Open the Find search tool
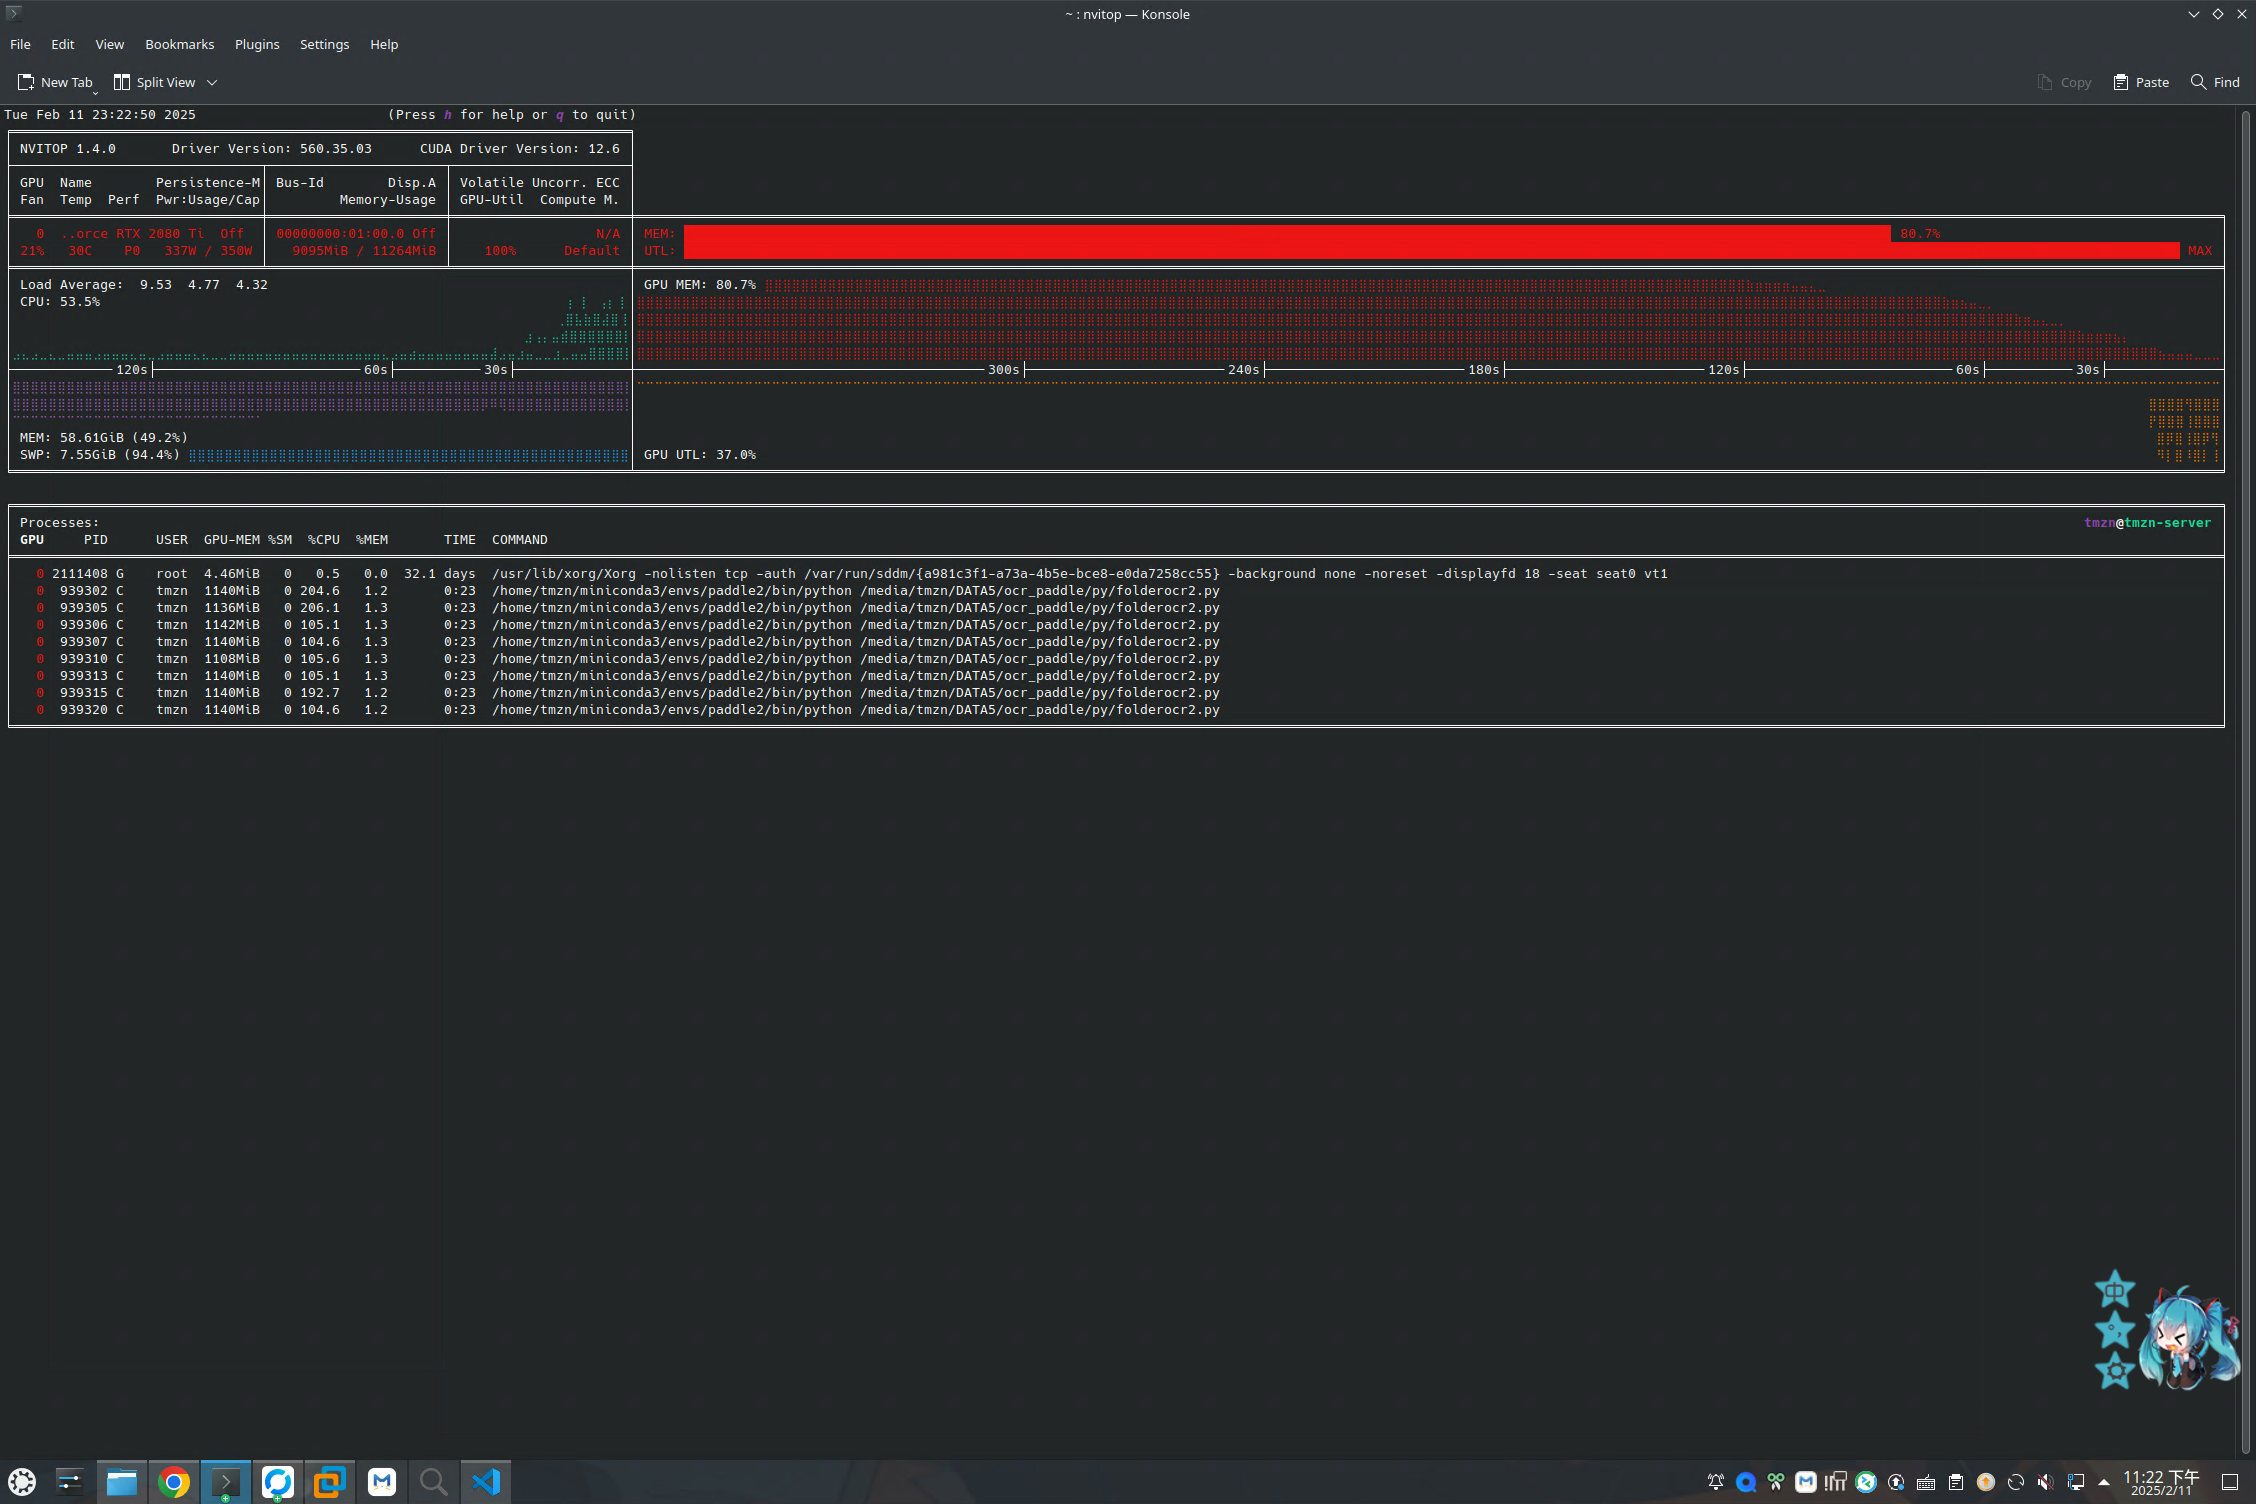The image size is (2256, 1504). pos(2215,82)
